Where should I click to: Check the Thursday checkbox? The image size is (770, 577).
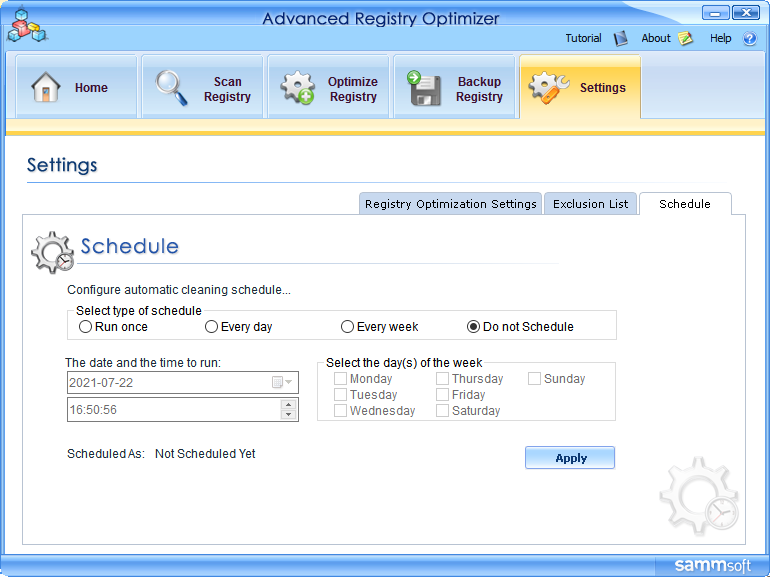(x=442, y=379)
